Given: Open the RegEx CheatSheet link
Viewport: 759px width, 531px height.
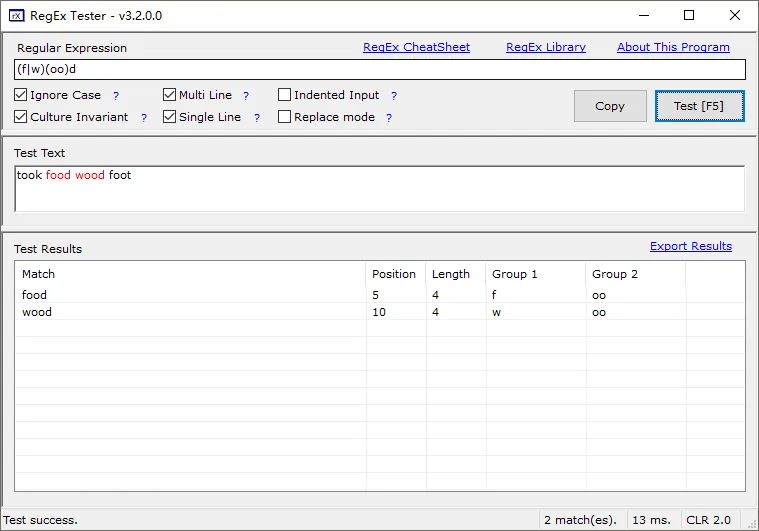Looking at the screenshot, I should click(416, 47).
